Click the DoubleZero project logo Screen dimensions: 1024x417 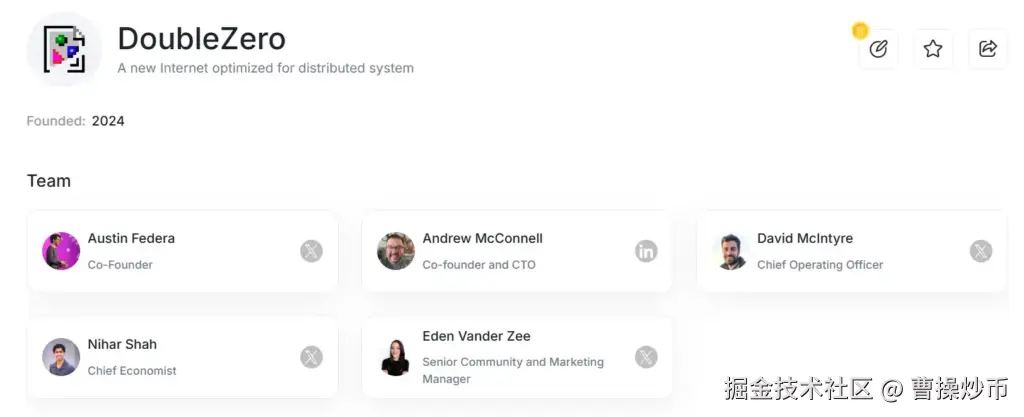pyautogui.click(x=64, y=50)
